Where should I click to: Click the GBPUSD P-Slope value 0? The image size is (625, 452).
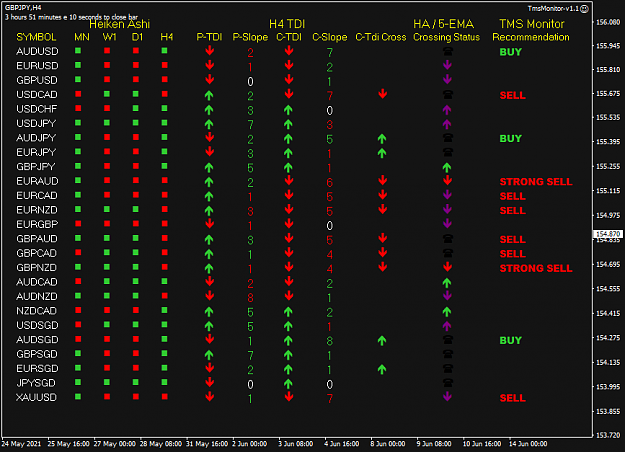[250, 81]
